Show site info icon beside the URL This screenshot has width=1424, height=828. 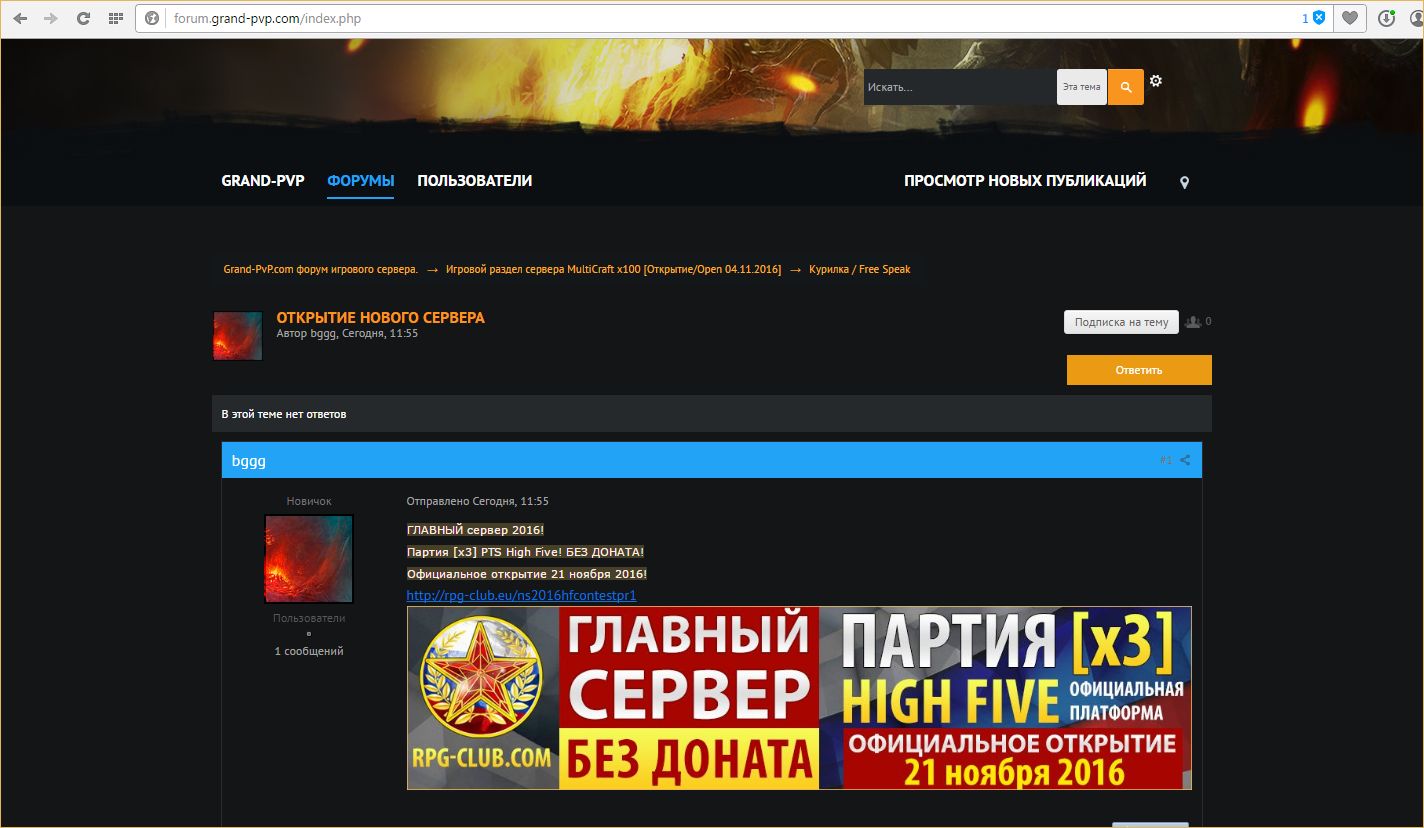click(153, 18)
